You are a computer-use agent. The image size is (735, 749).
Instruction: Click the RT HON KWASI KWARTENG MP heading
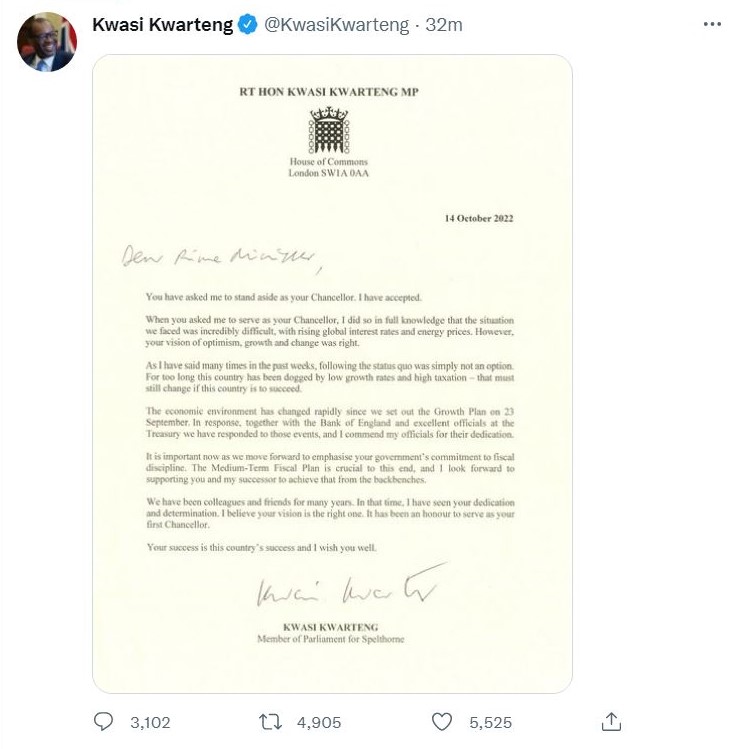328,92
